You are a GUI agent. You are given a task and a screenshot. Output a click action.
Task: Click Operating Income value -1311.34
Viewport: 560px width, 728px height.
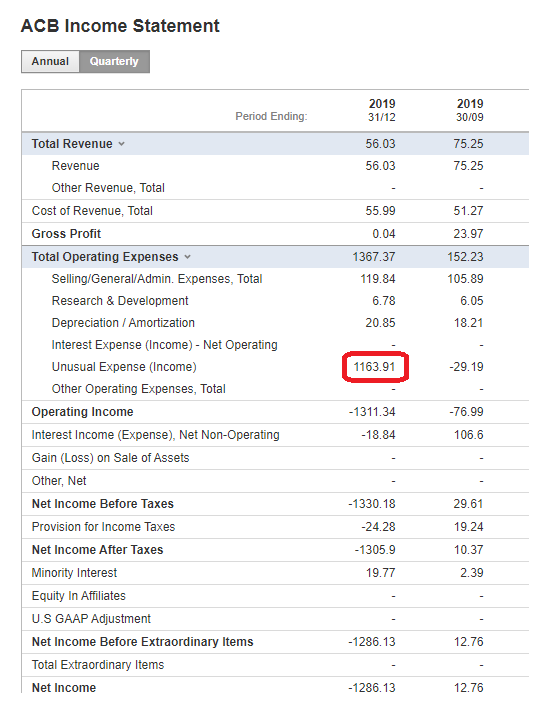(372, 412)
